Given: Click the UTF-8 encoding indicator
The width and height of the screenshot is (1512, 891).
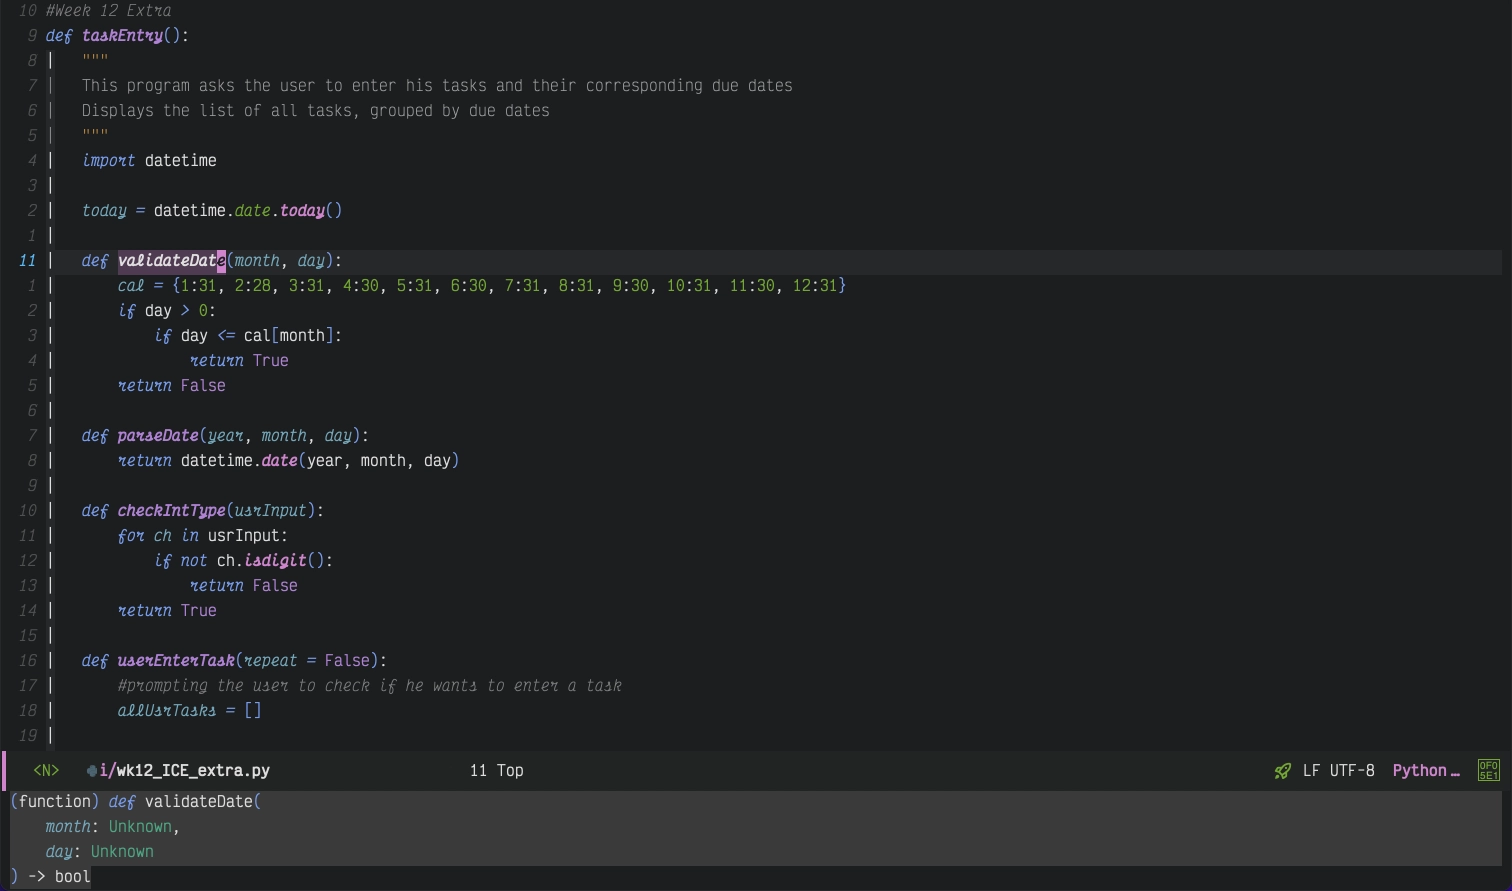Looking at the screenshot, I should coord(1352,770).
